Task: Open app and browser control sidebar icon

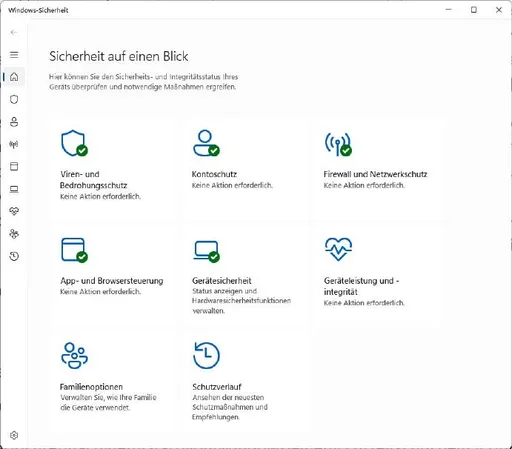Action: click(x=14, y=166)
